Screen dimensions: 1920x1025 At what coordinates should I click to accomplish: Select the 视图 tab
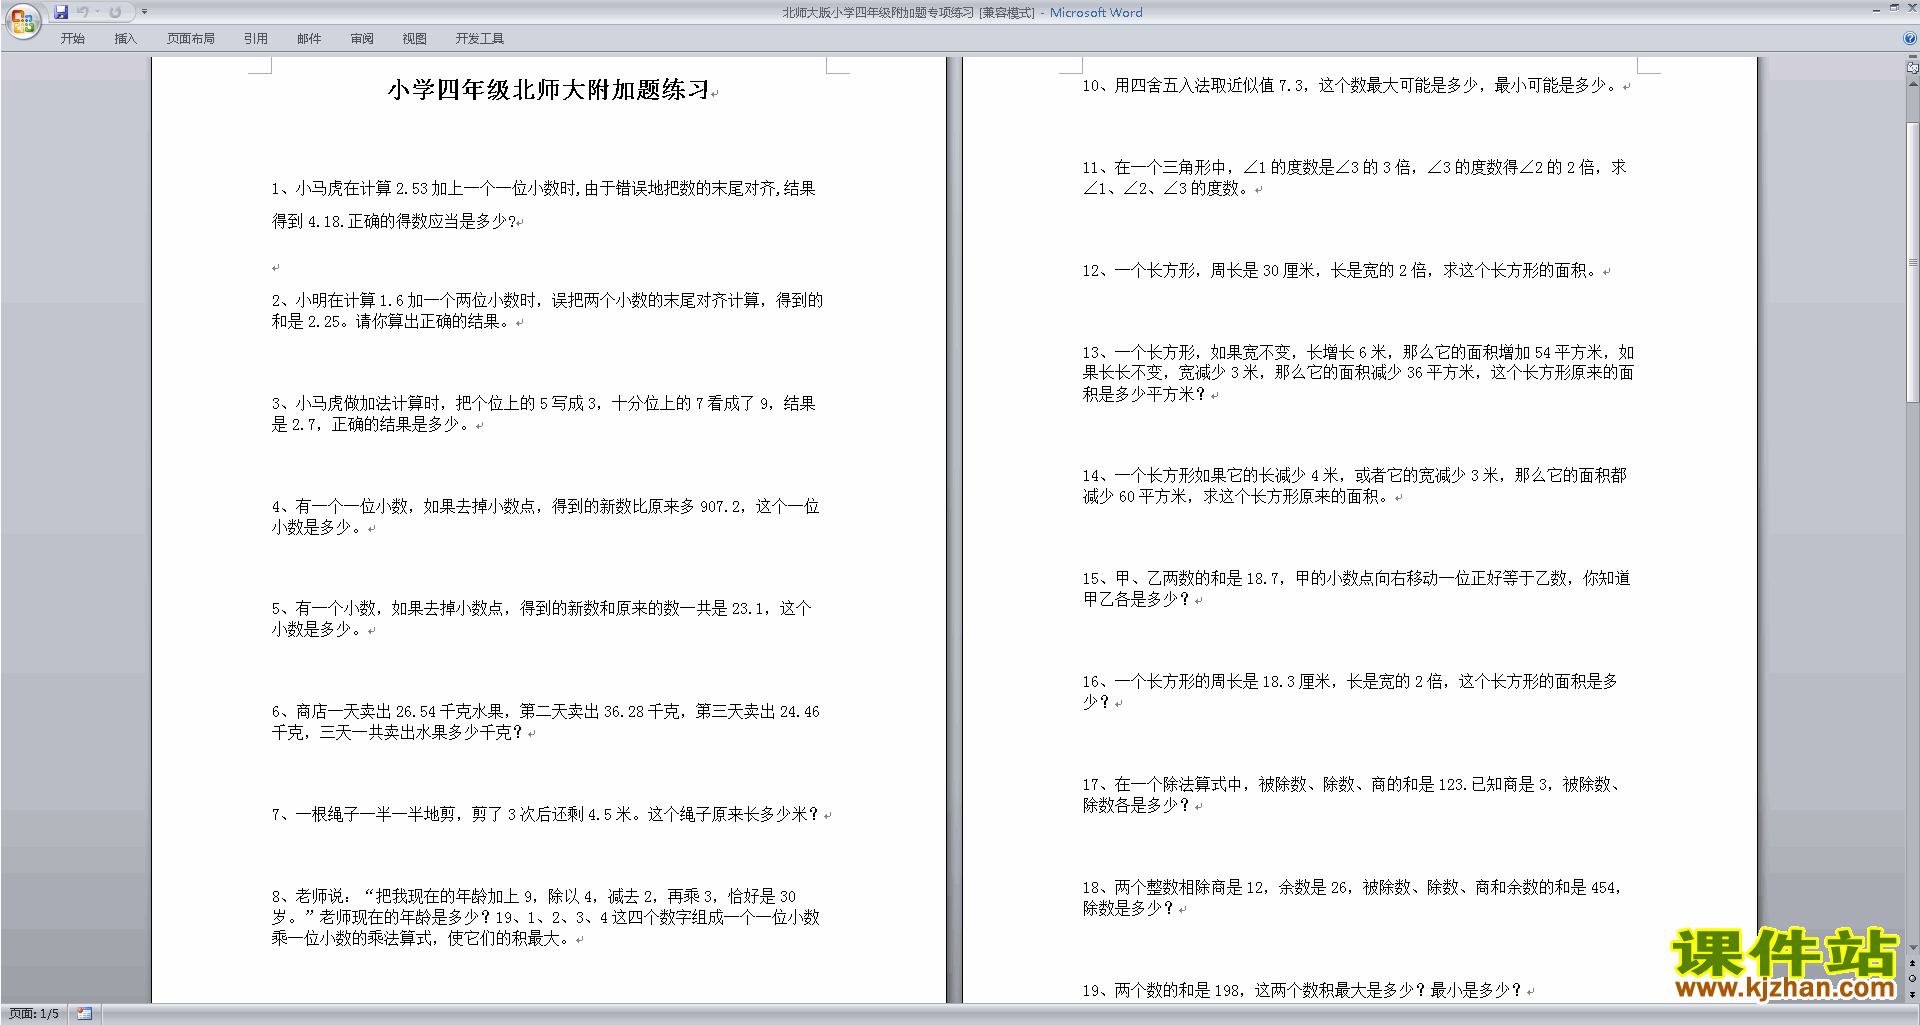(x=415, y=38)
